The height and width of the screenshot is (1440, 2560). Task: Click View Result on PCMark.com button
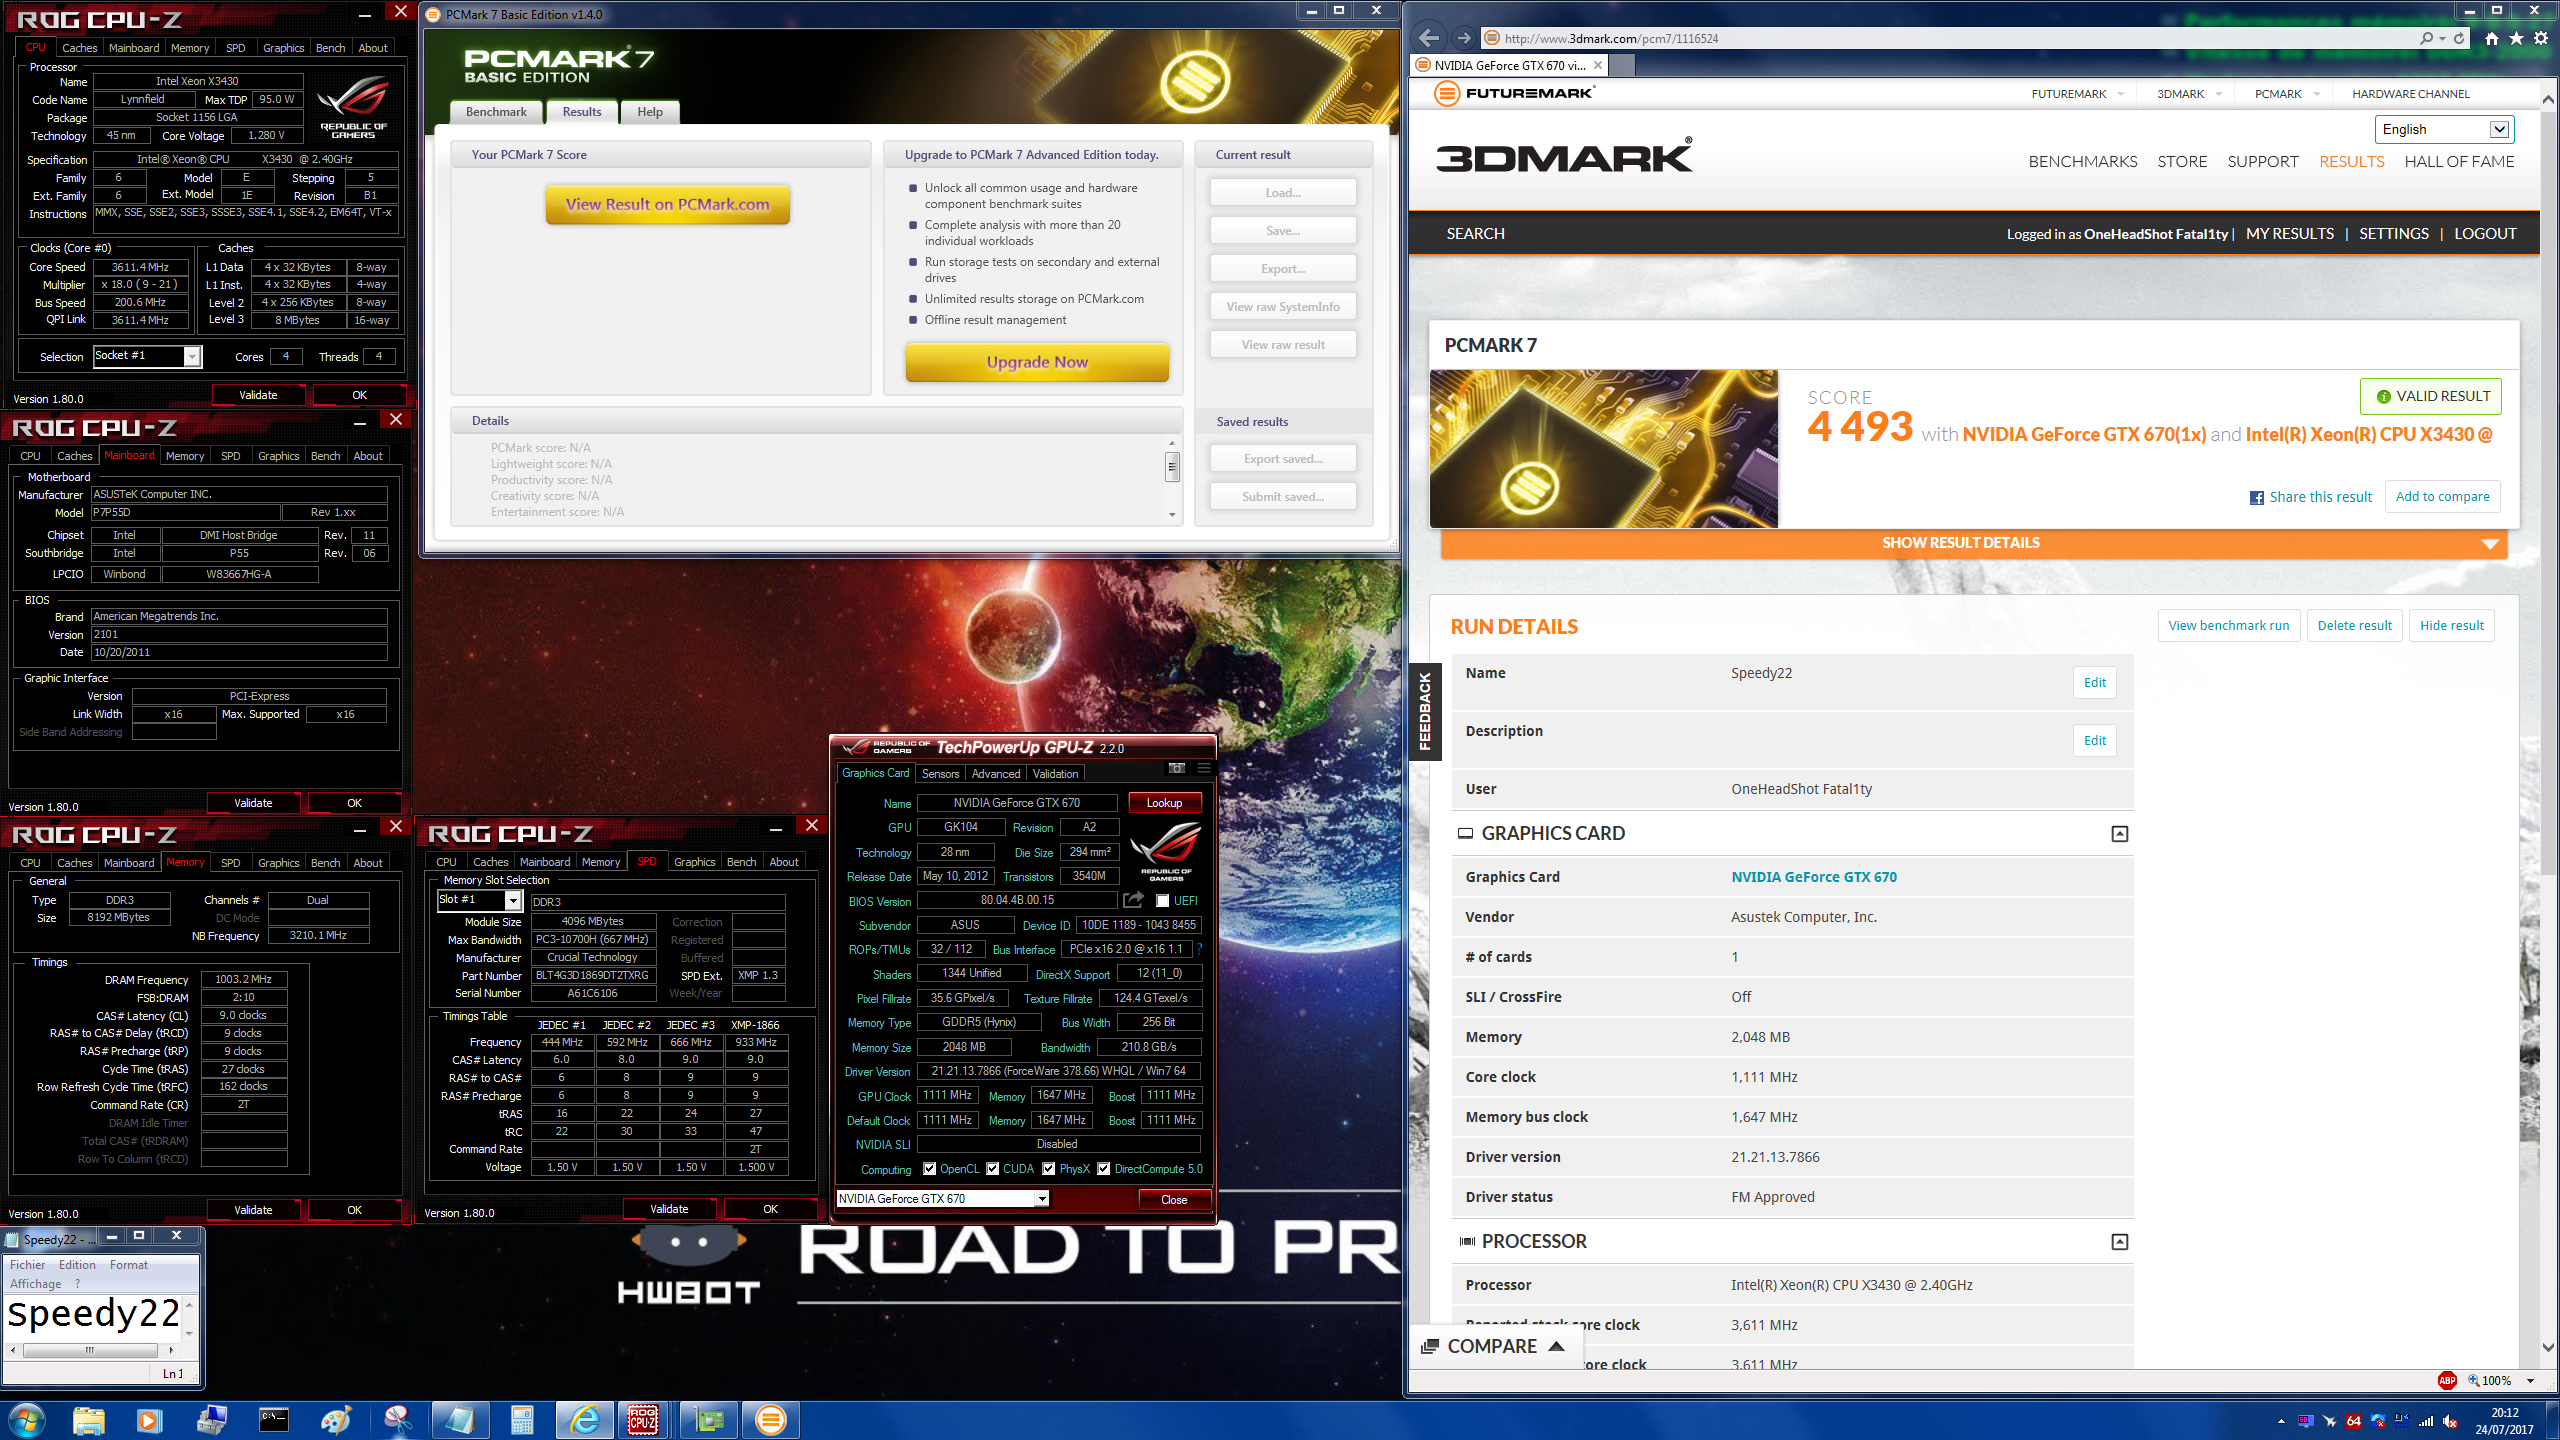(668, 205)
